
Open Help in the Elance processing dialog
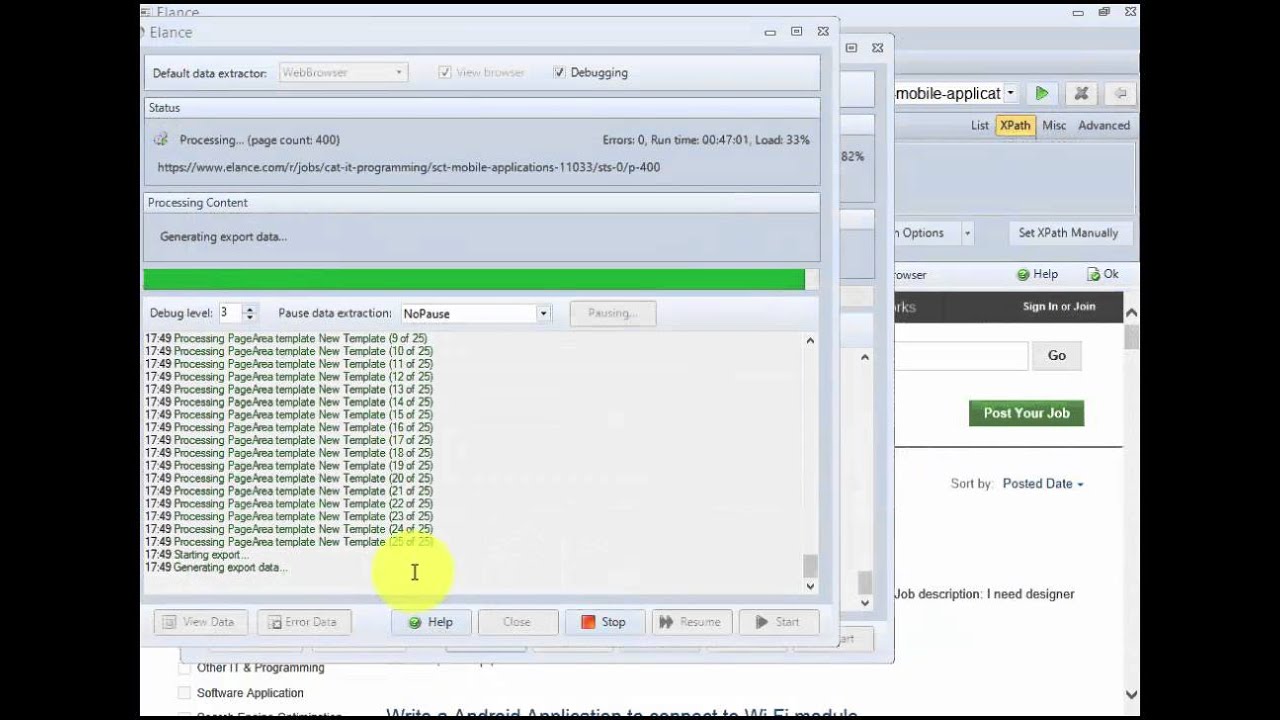click(431, 622)
